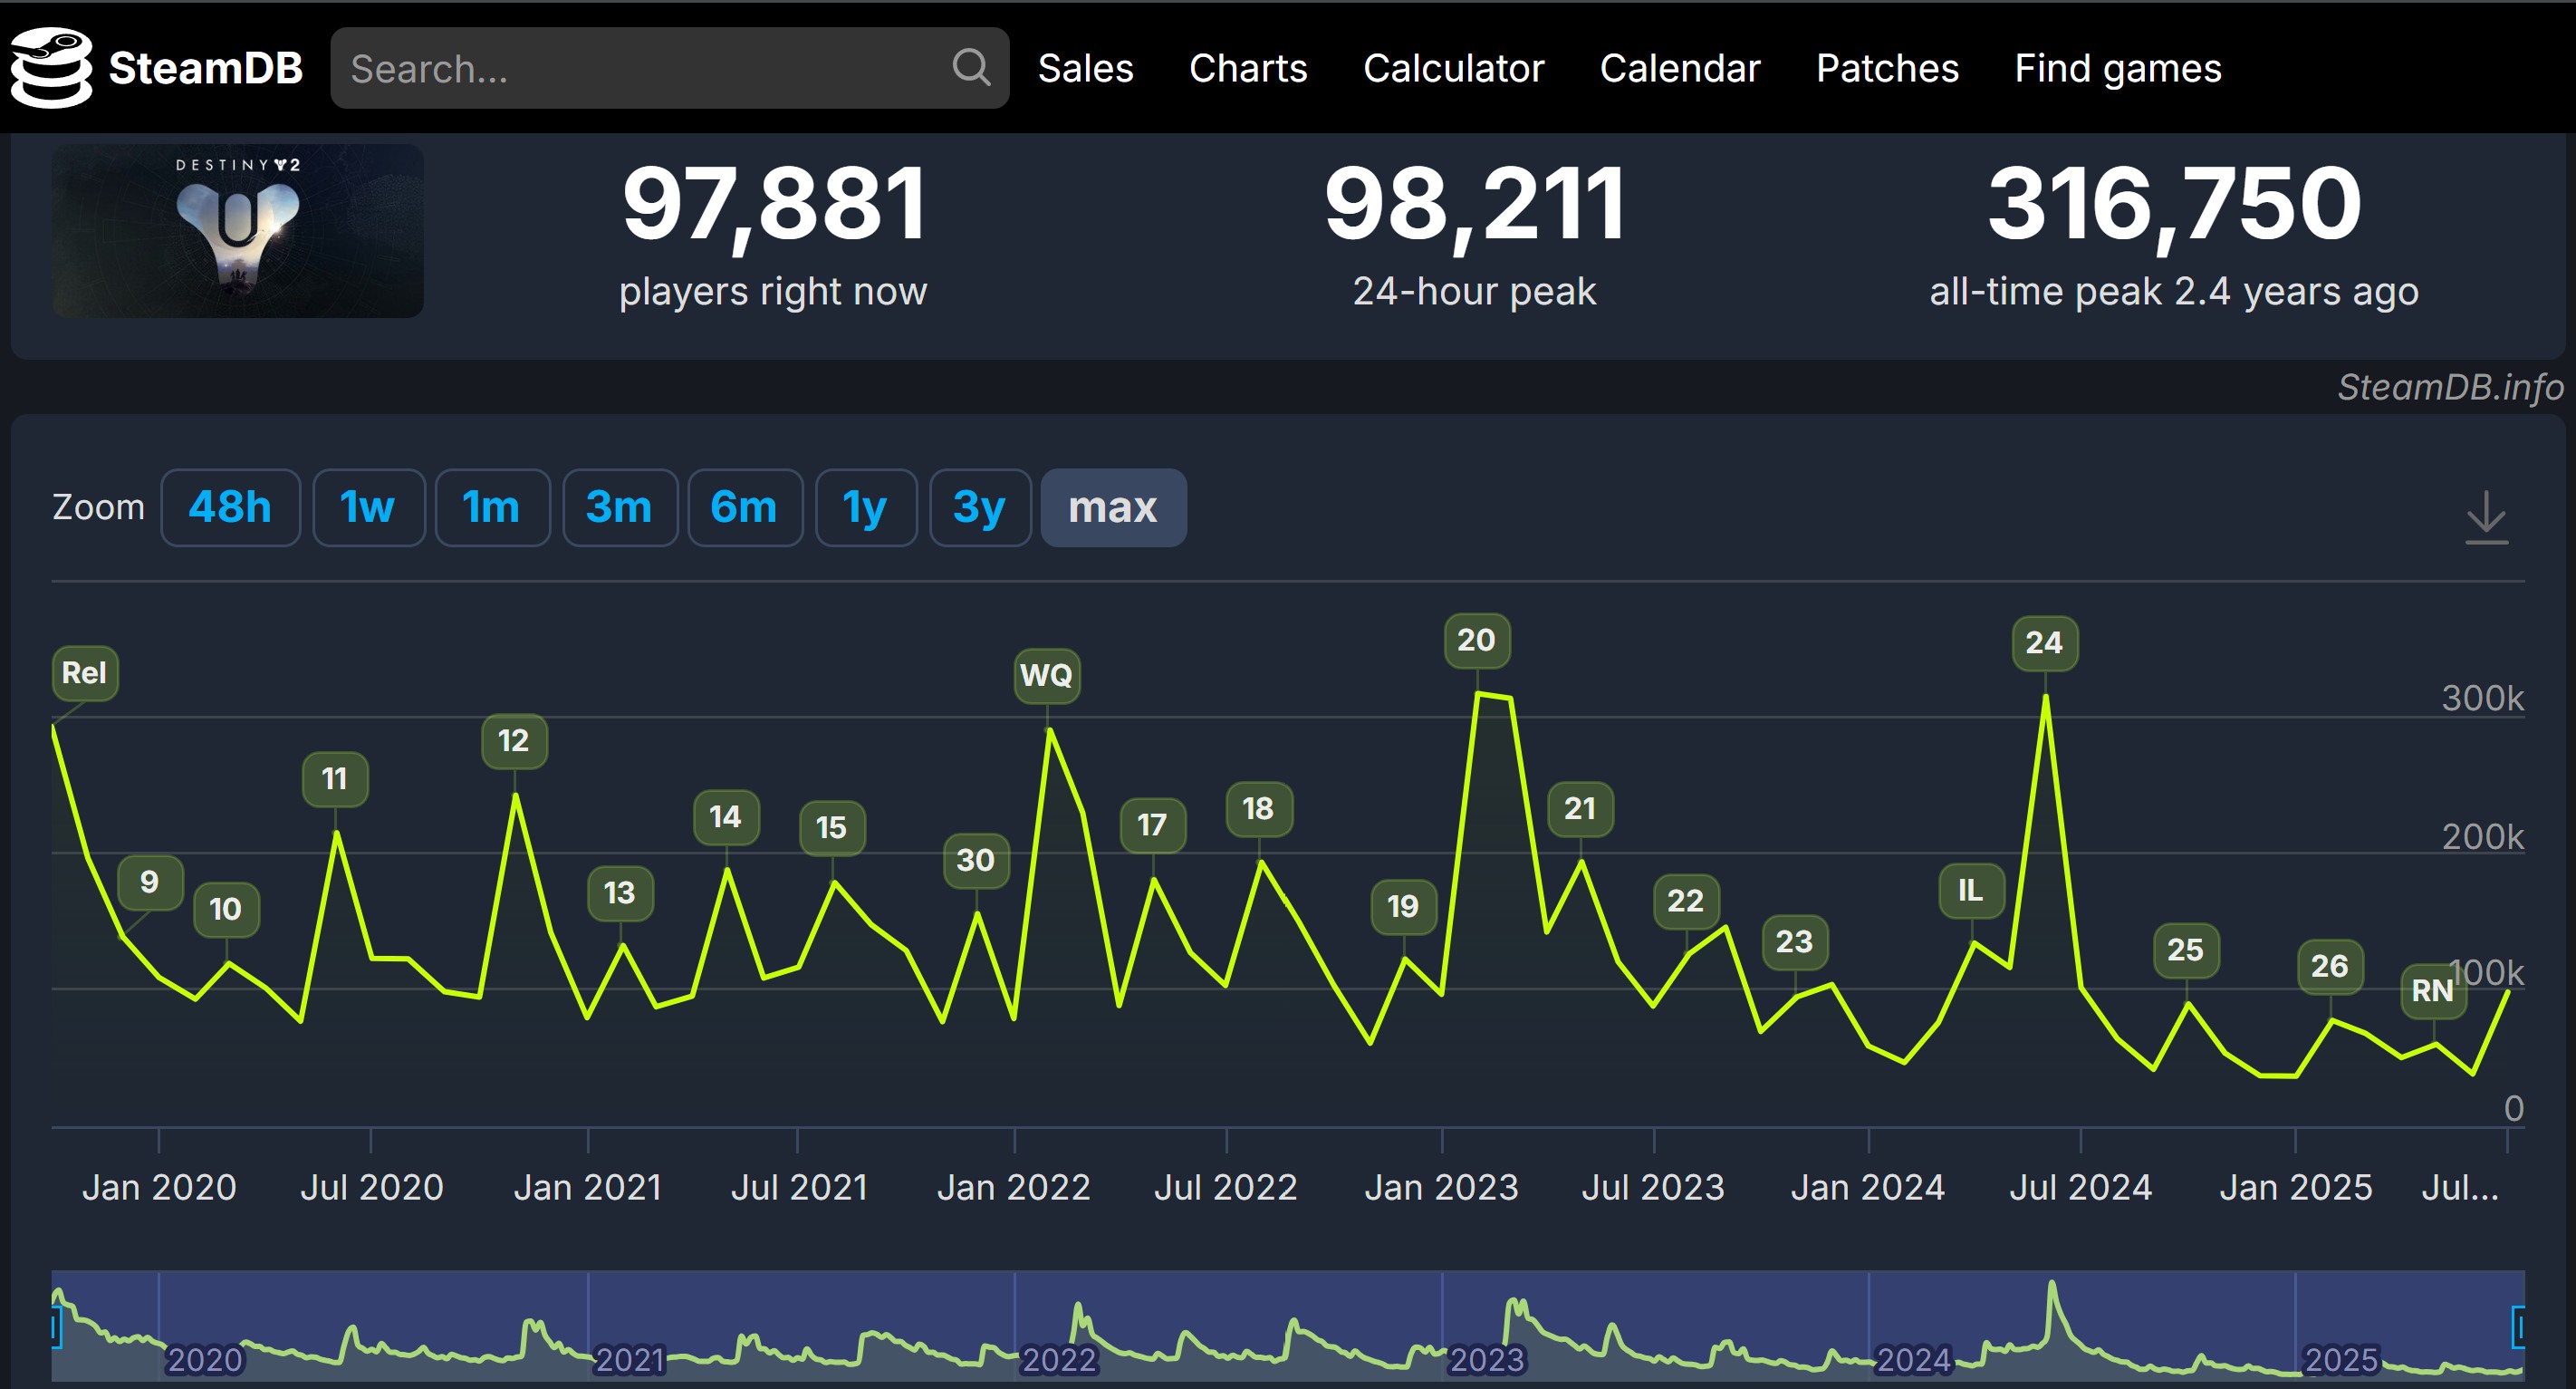This screenshot has width=2576, height=1389.
Task: Select the max zoom button
Action: [x=1113, y=507]
